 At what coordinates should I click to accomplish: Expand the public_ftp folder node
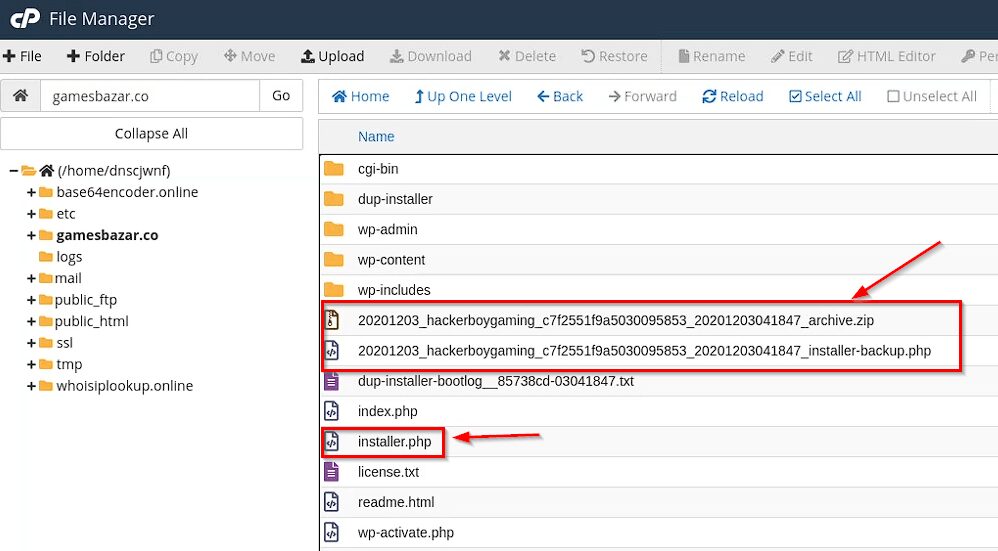point(31,300)
